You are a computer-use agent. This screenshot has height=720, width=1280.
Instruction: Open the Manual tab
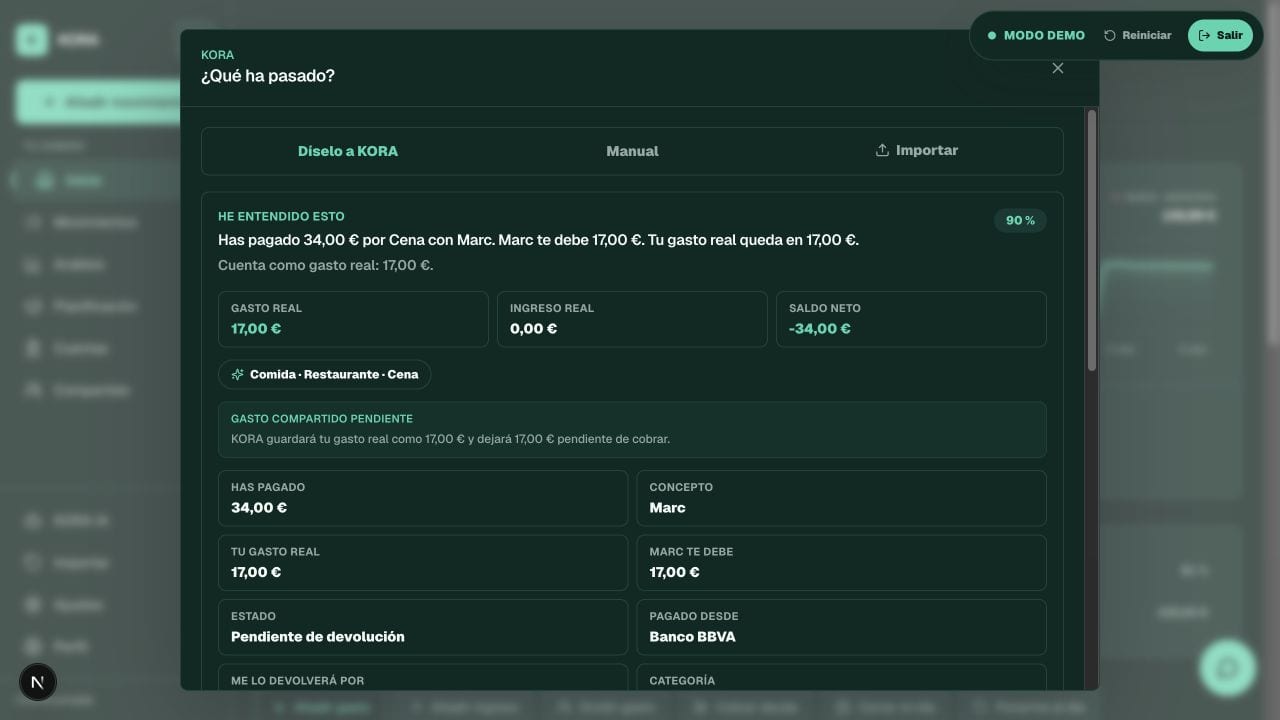point(632,151)
